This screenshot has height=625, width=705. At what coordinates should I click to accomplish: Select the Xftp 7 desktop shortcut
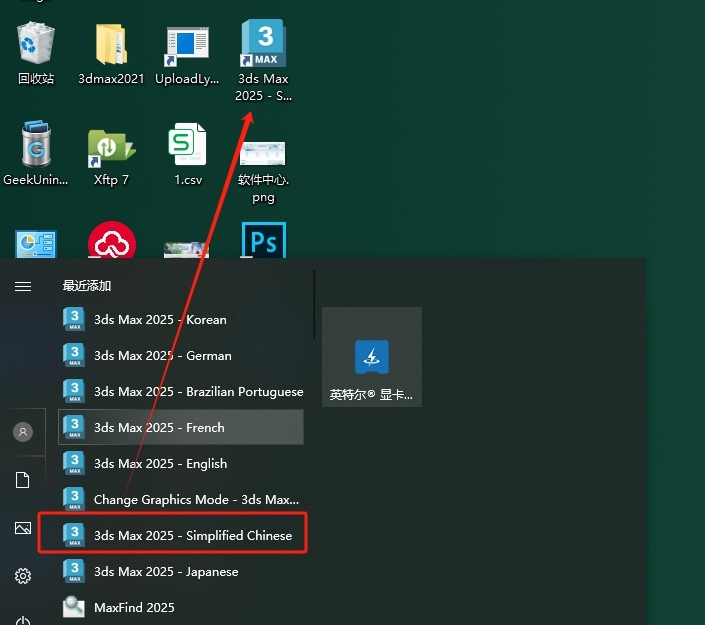pos(111,156)
